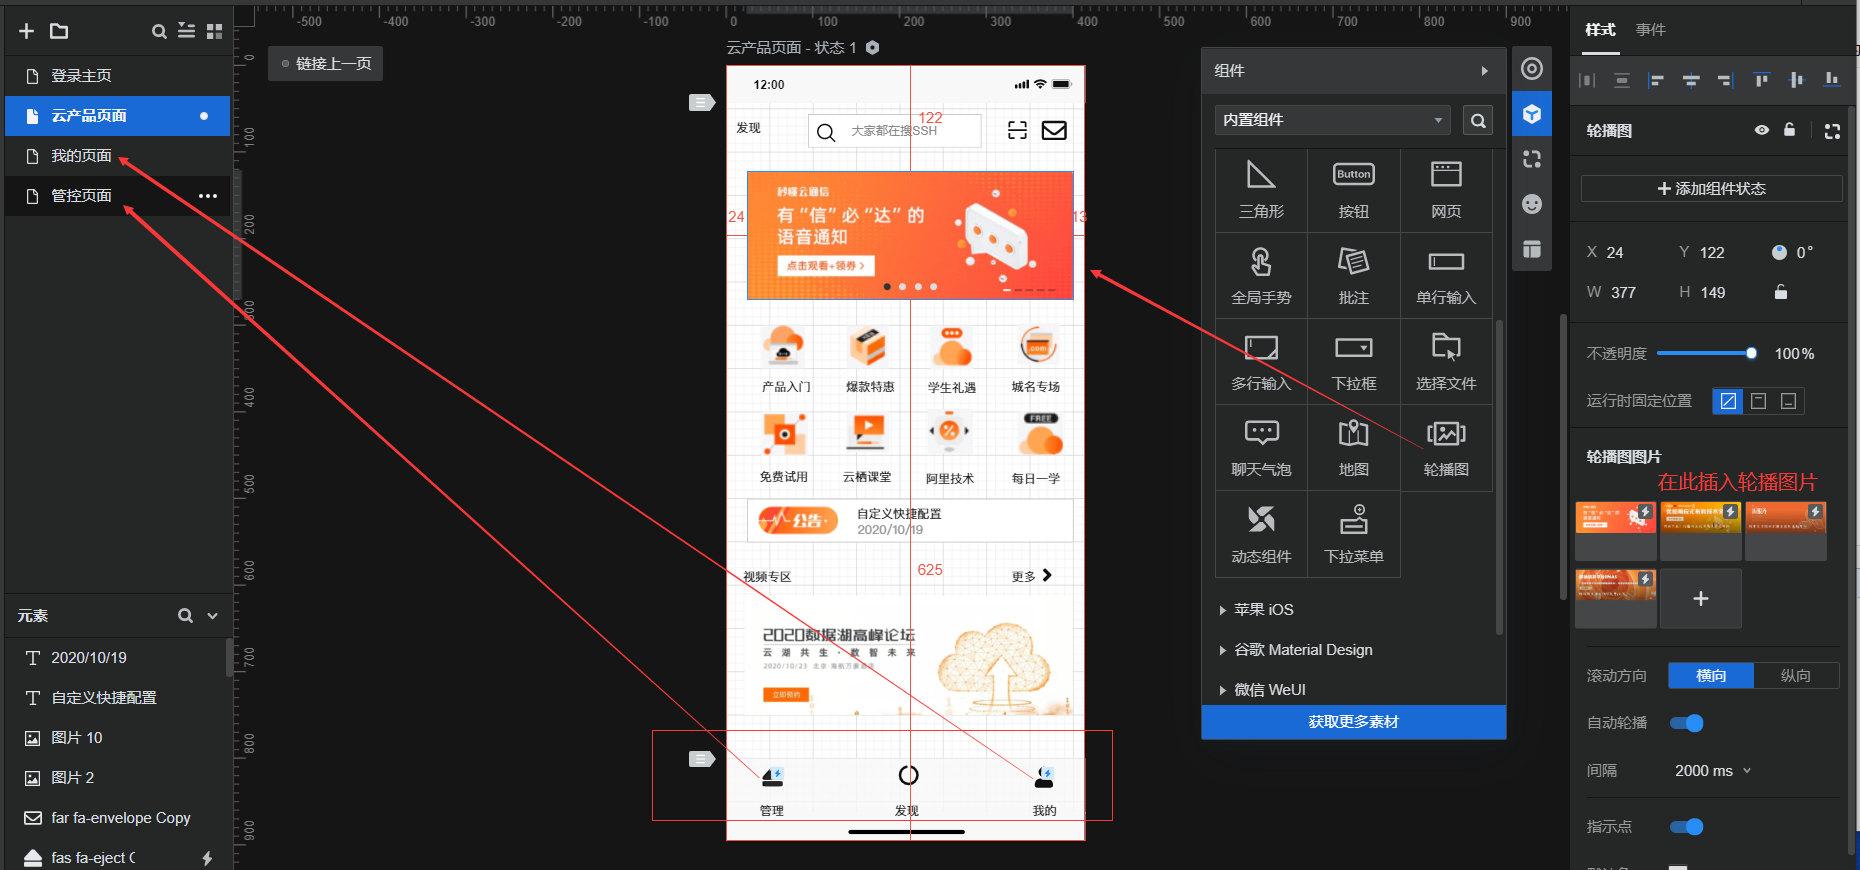The image size is (1860, 870).
Task: Open the 登录主页 page
Action: click(118, 76)
